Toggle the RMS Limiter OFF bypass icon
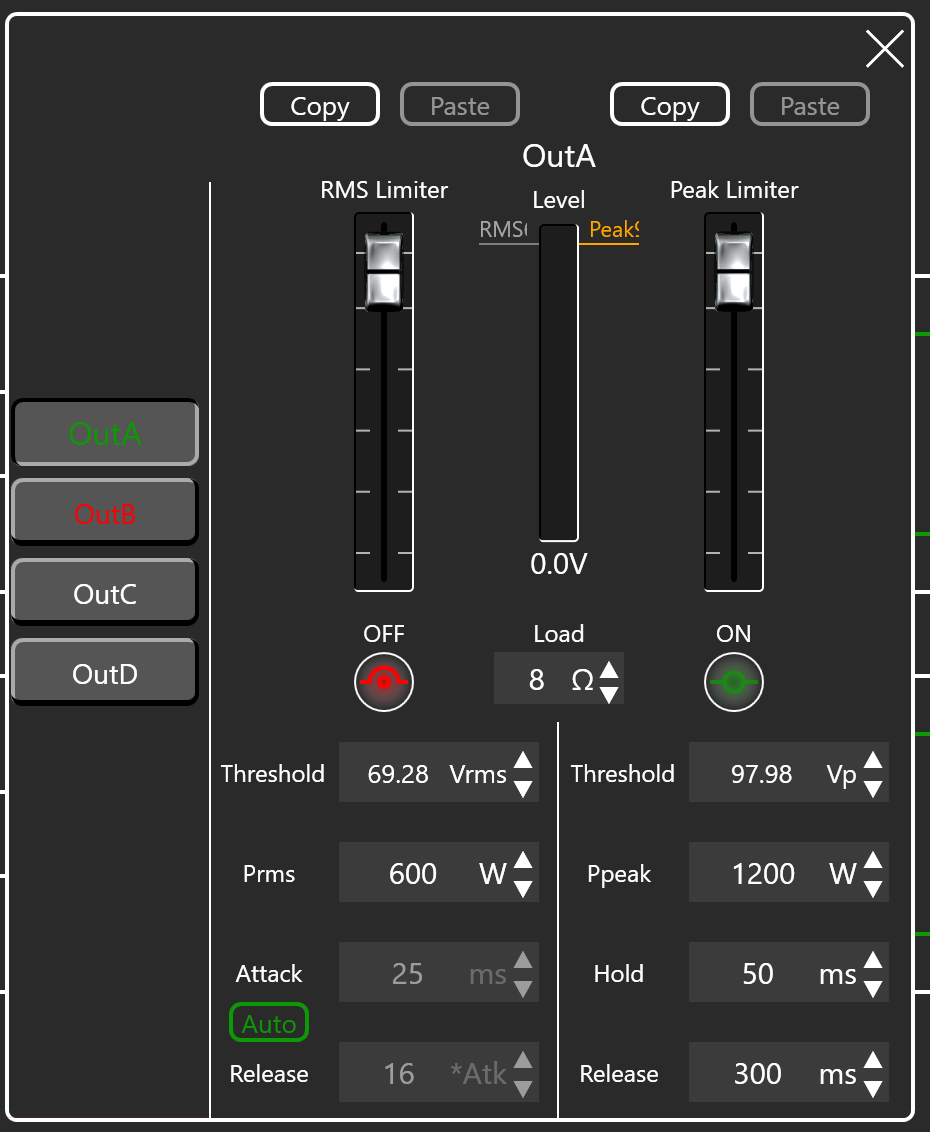 pyautogui.click(x=384, y=682)
